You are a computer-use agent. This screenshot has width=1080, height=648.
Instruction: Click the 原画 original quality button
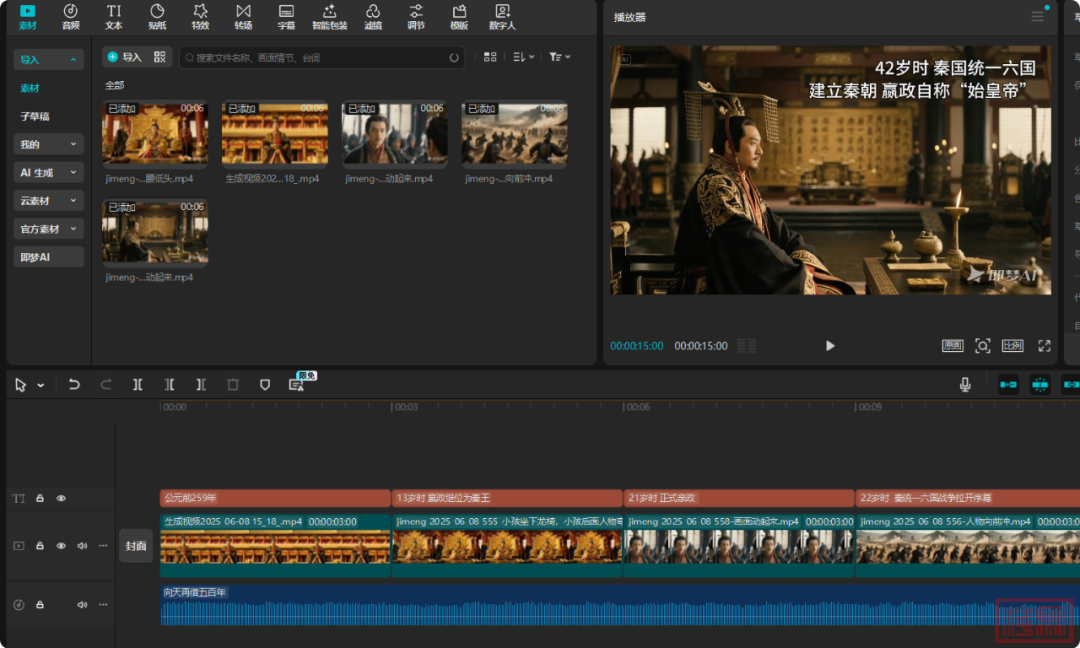click(x=953, y=346)
